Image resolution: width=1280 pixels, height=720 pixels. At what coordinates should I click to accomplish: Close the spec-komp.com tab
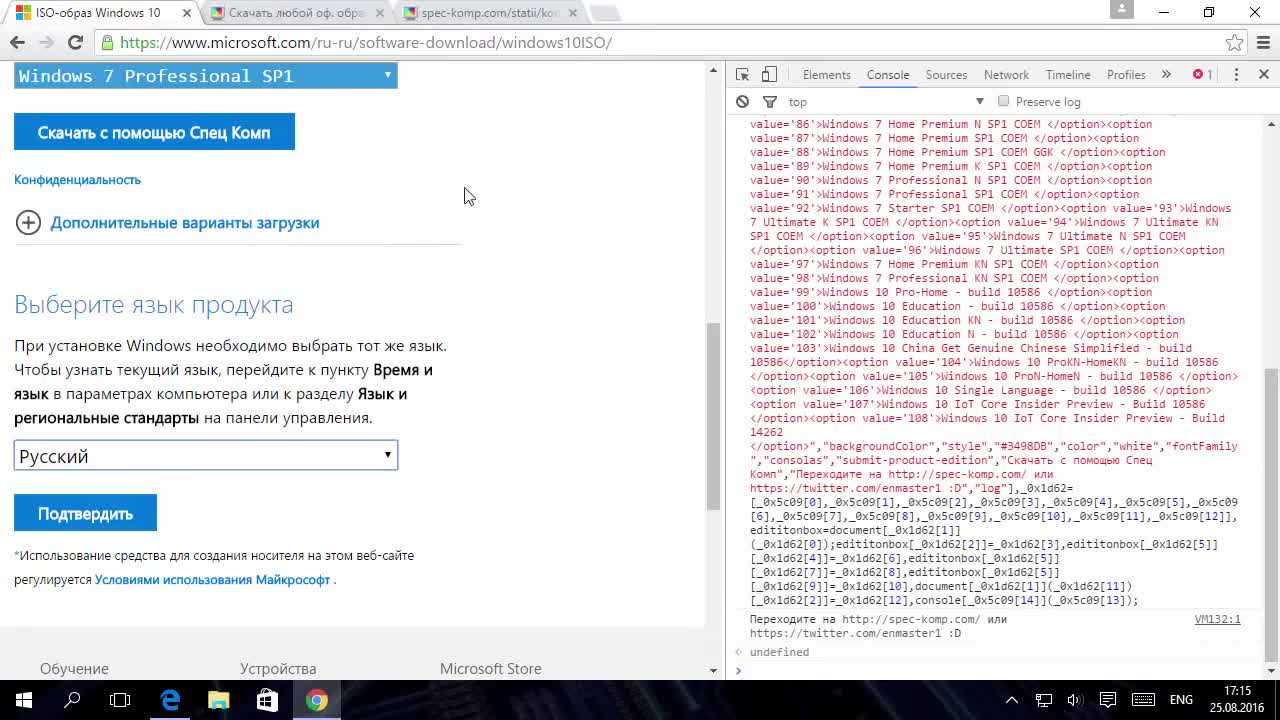[572, 13]
